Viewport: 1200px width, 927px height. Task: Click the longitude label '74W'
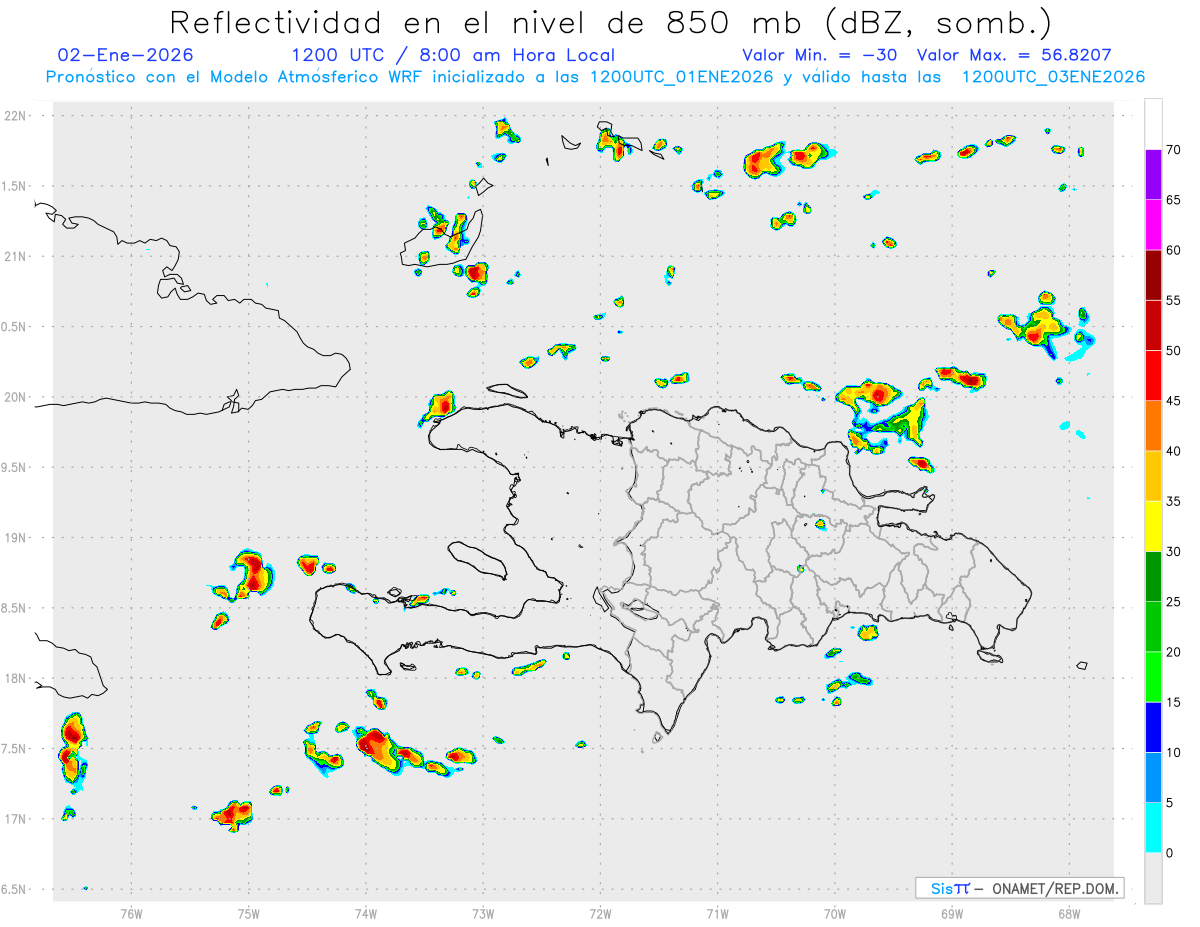(366, 913)
